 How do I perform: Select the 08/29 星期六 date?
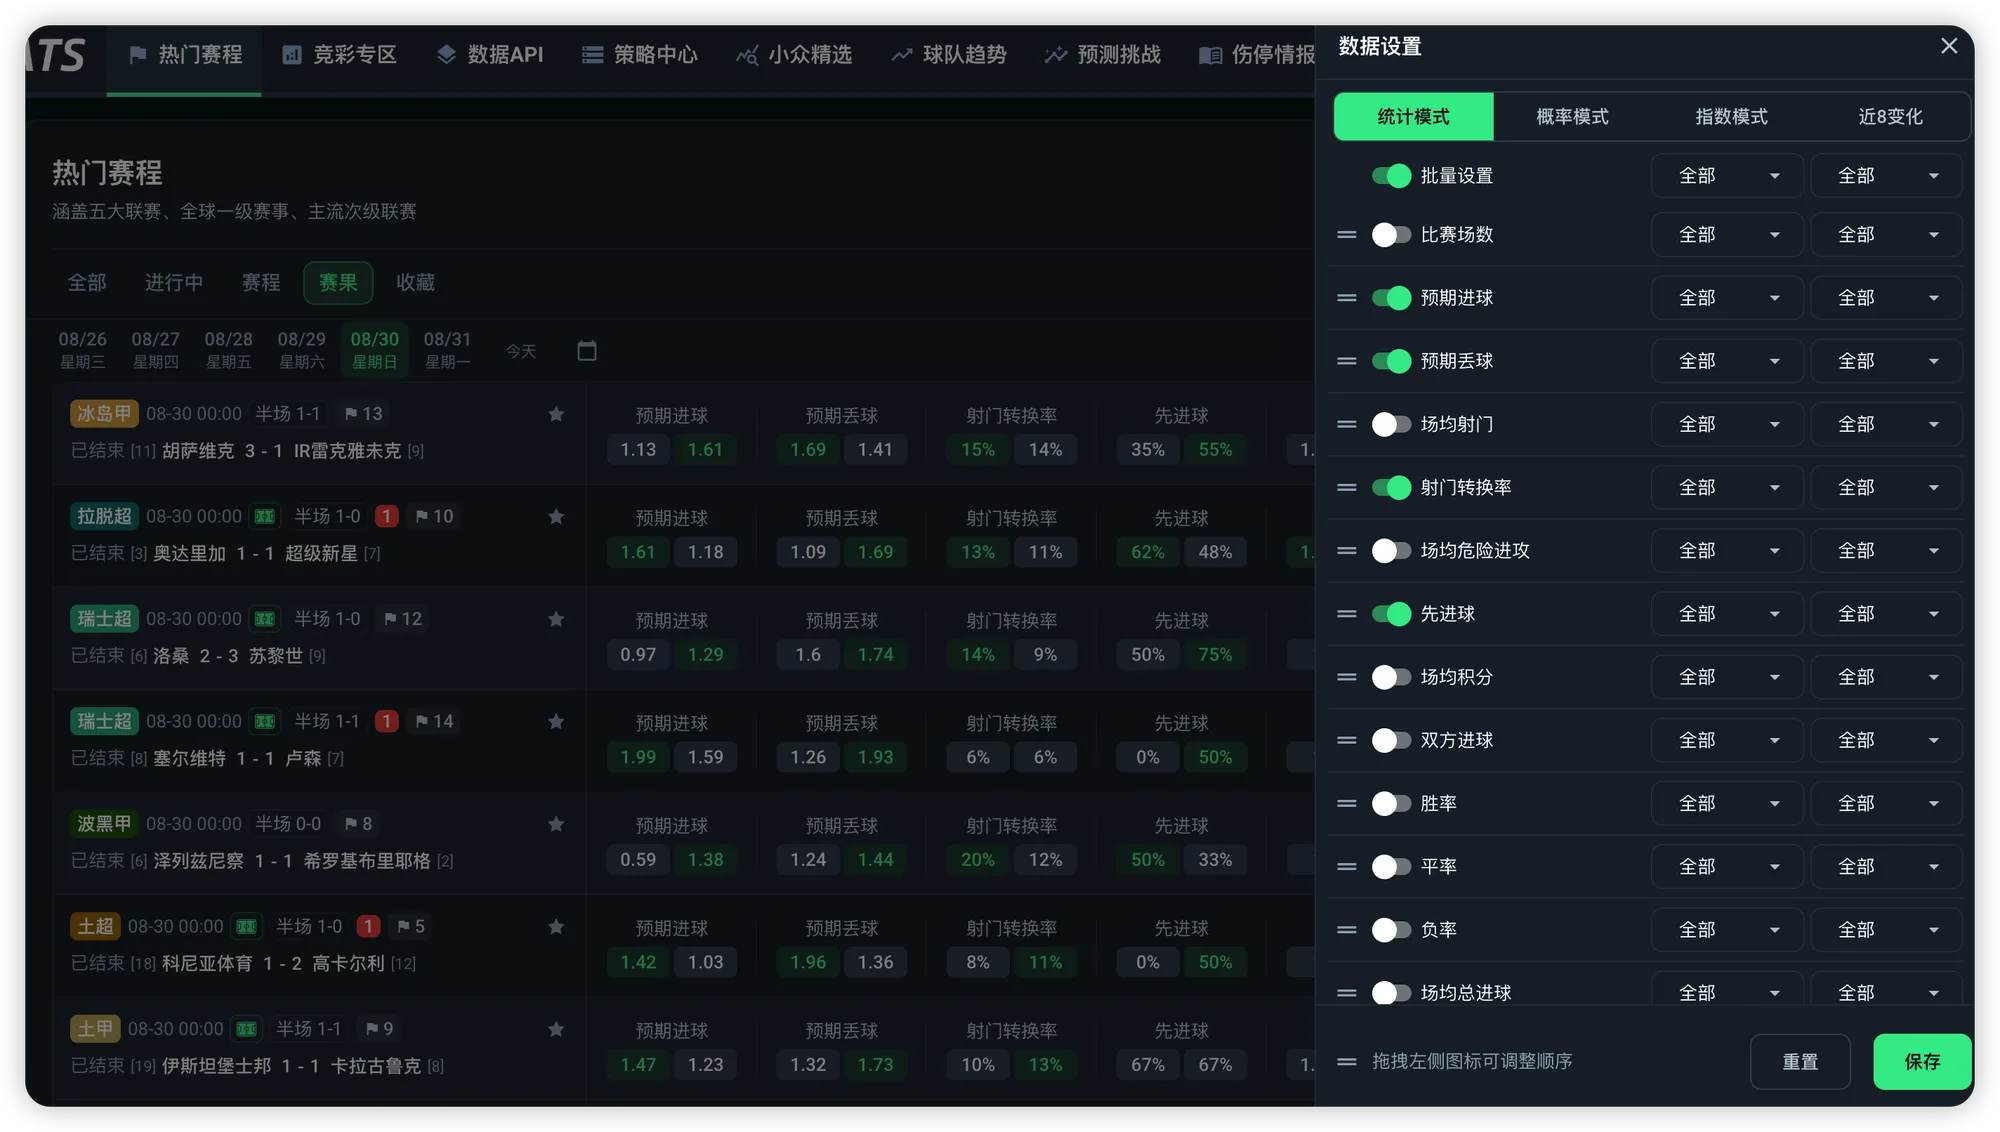coord(301,350)
